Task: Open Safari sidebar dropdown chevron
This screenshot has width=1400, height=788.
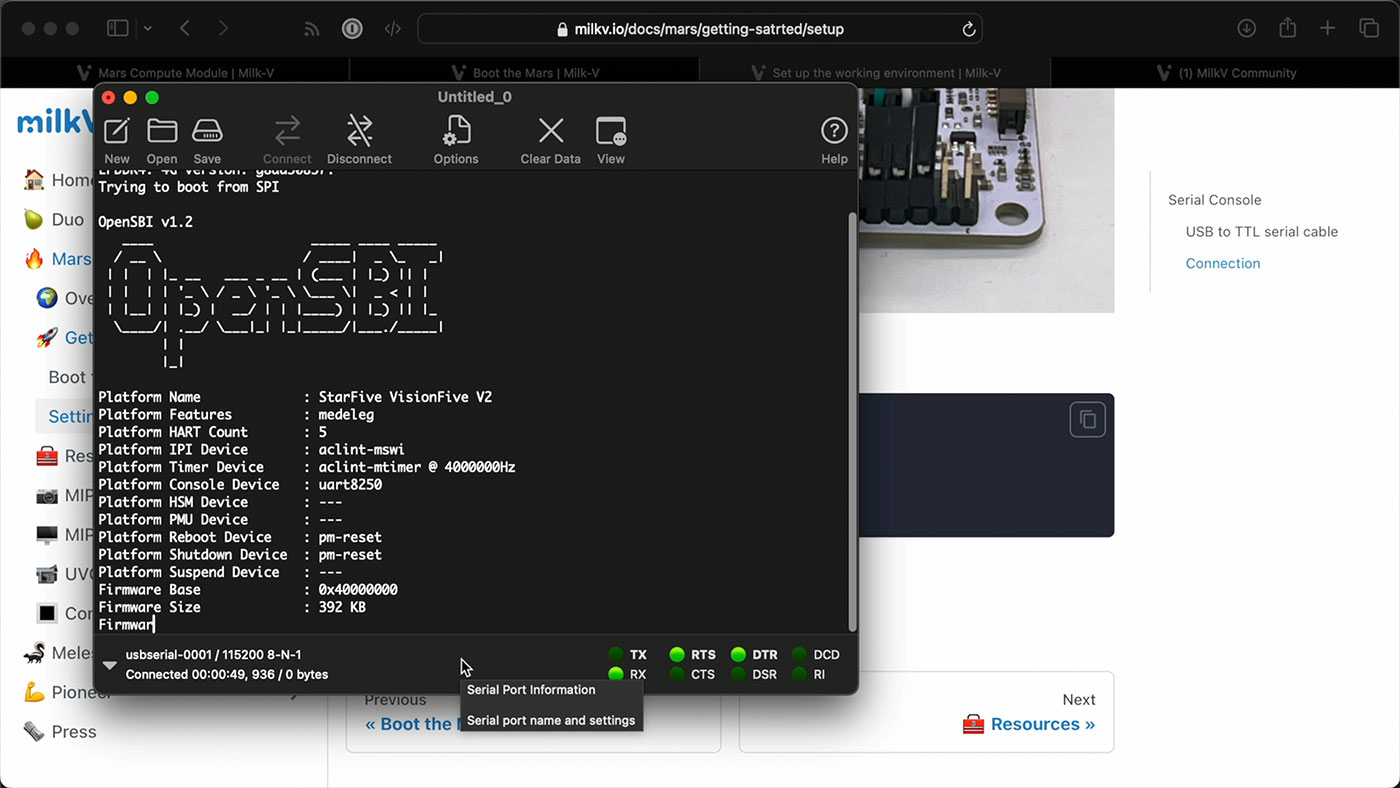Action: click(x=148, y=28)
